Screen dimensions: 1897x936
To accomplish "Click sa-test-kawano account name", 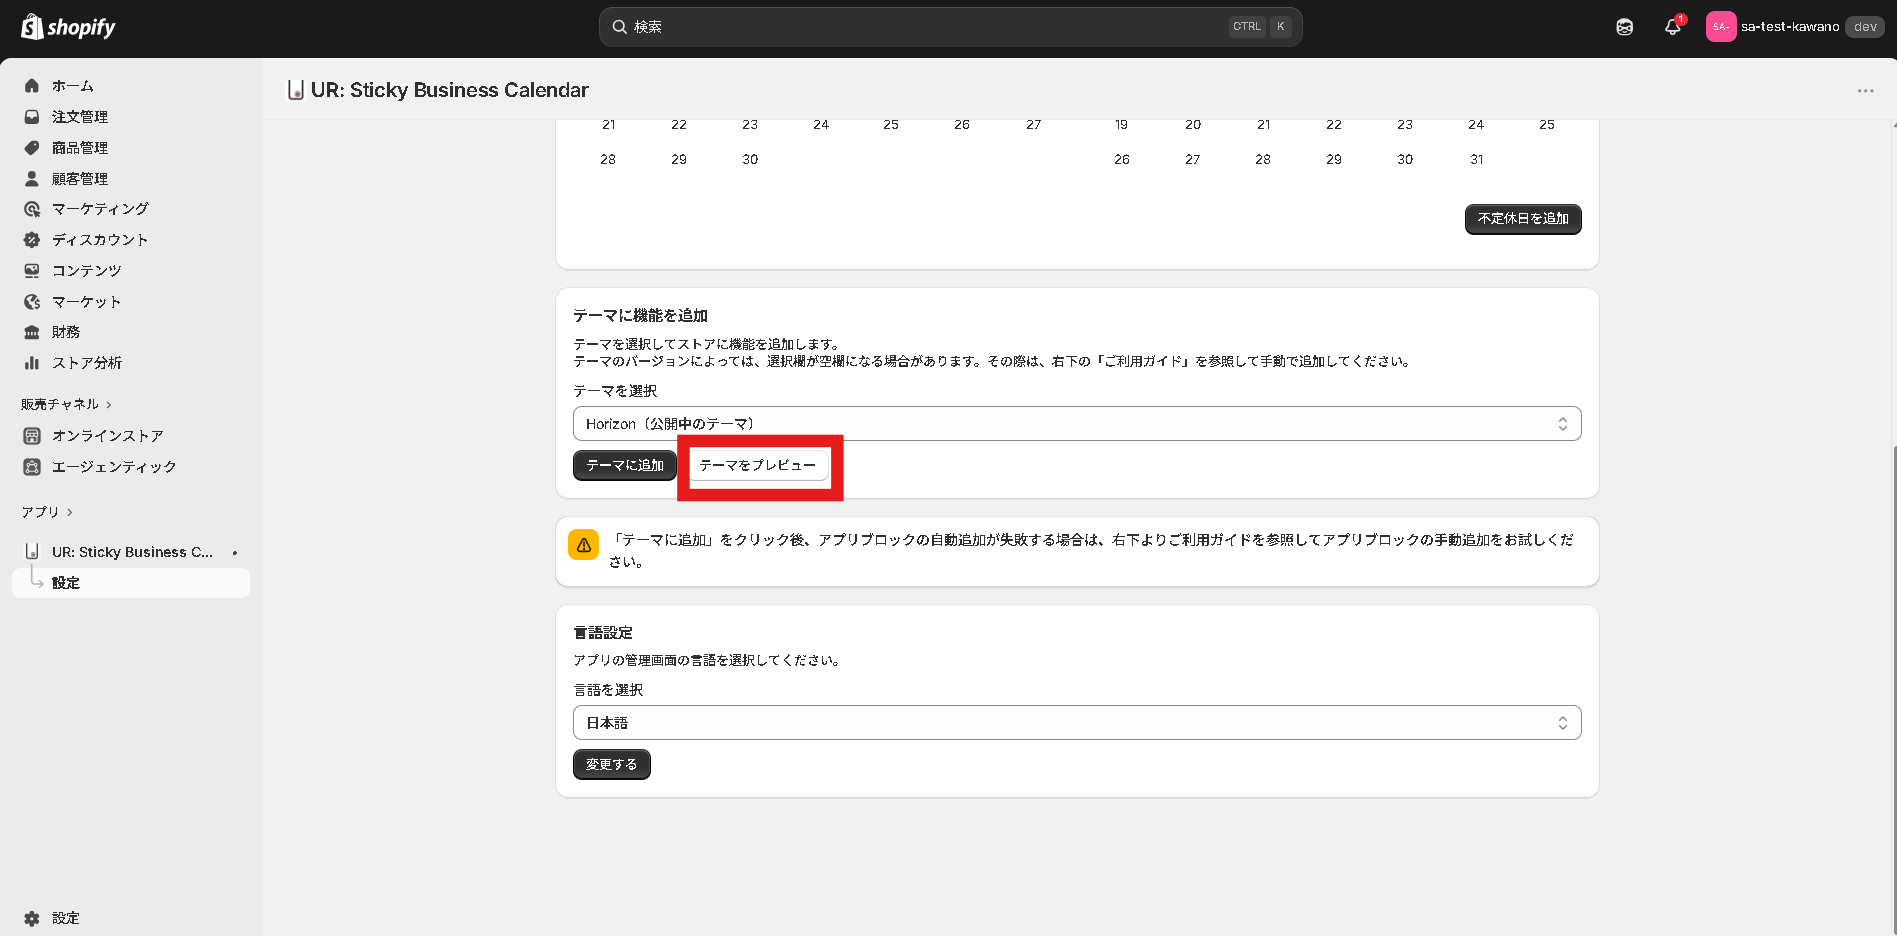I will 1790,27.
